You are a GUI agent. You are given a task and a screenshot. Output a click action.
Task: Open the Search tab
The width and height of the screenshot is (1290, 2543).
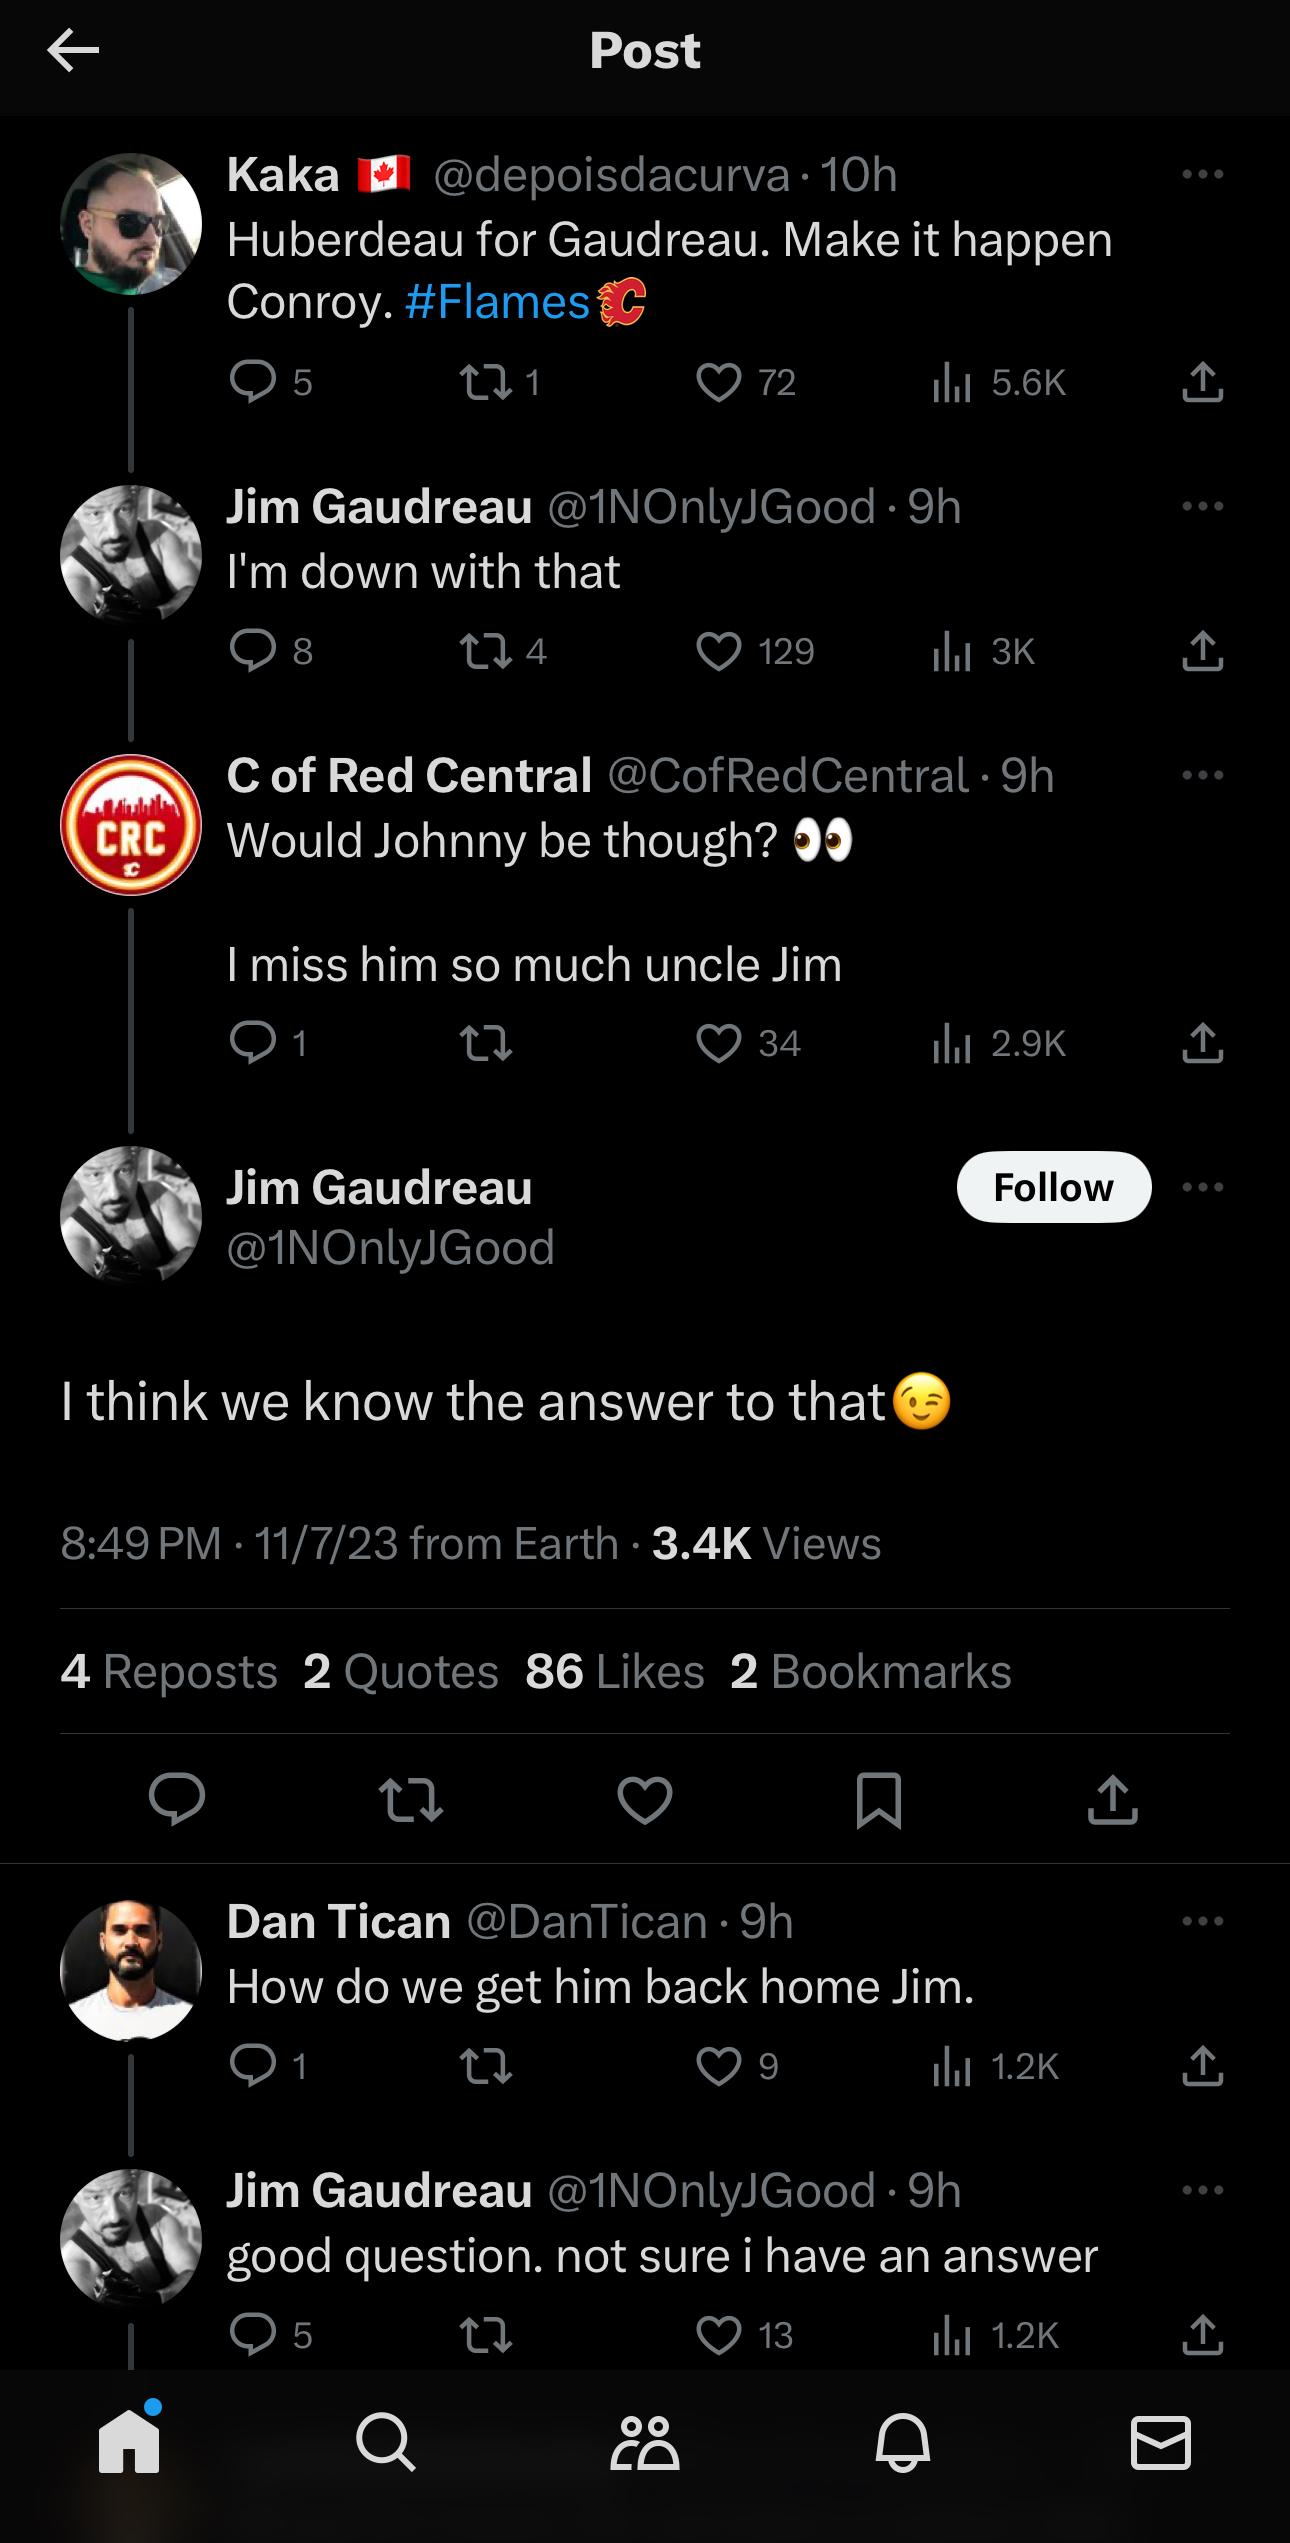386,2444
